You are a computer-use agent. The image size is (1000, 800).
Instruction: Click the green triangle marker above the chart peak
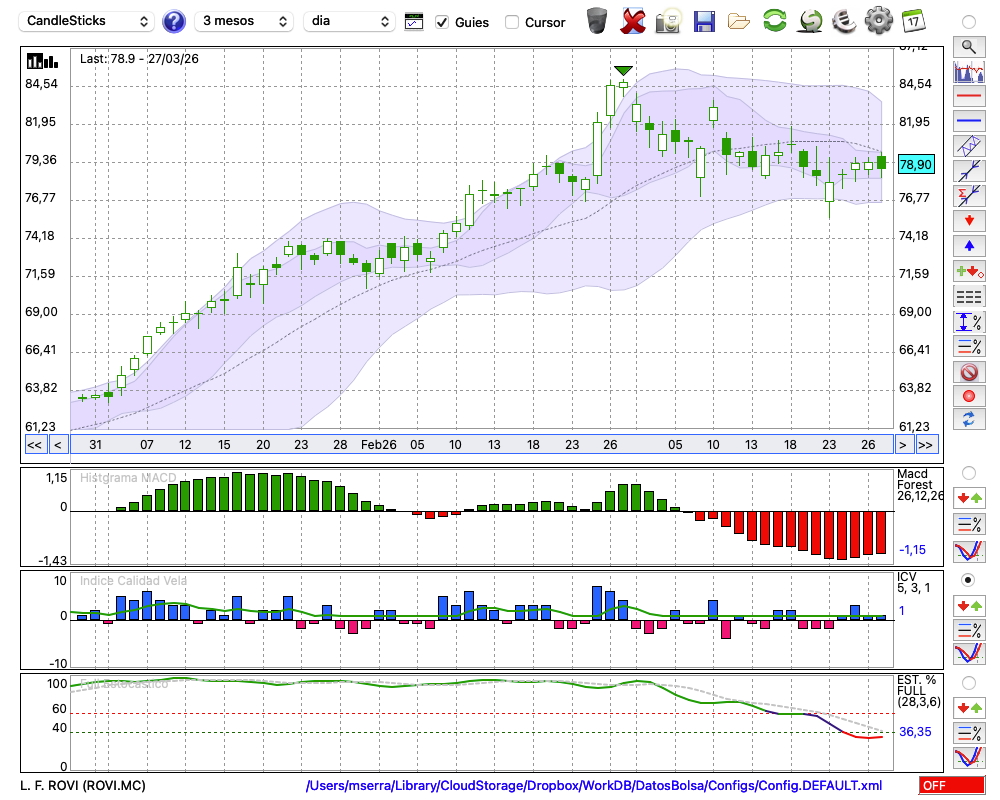pyautogui.click(x=623, y=70)
